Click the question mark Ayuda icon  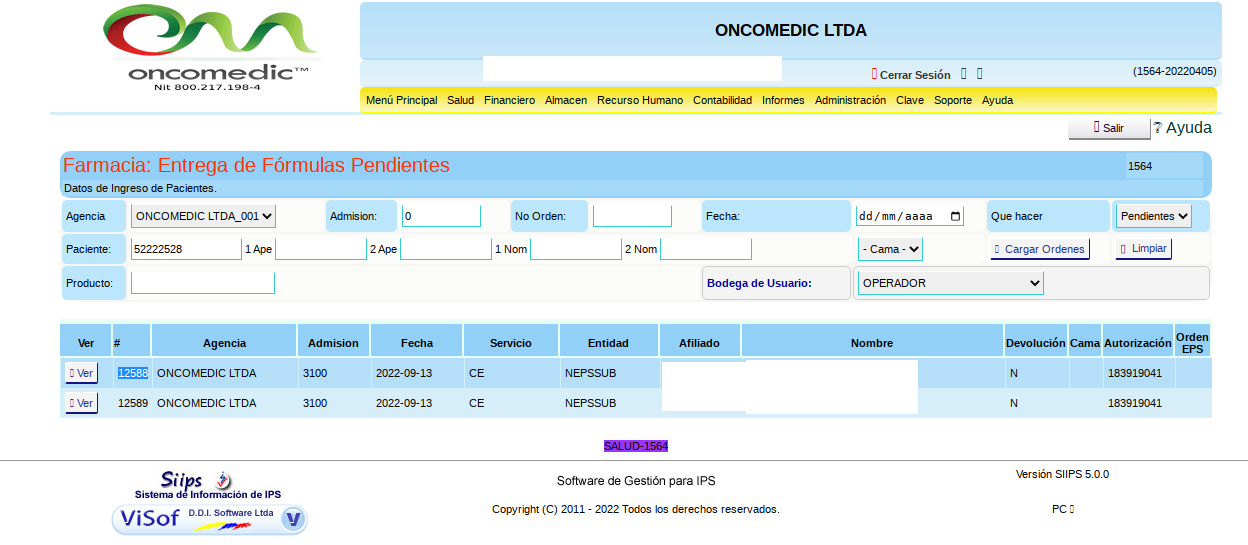[x=1158, y=128]
